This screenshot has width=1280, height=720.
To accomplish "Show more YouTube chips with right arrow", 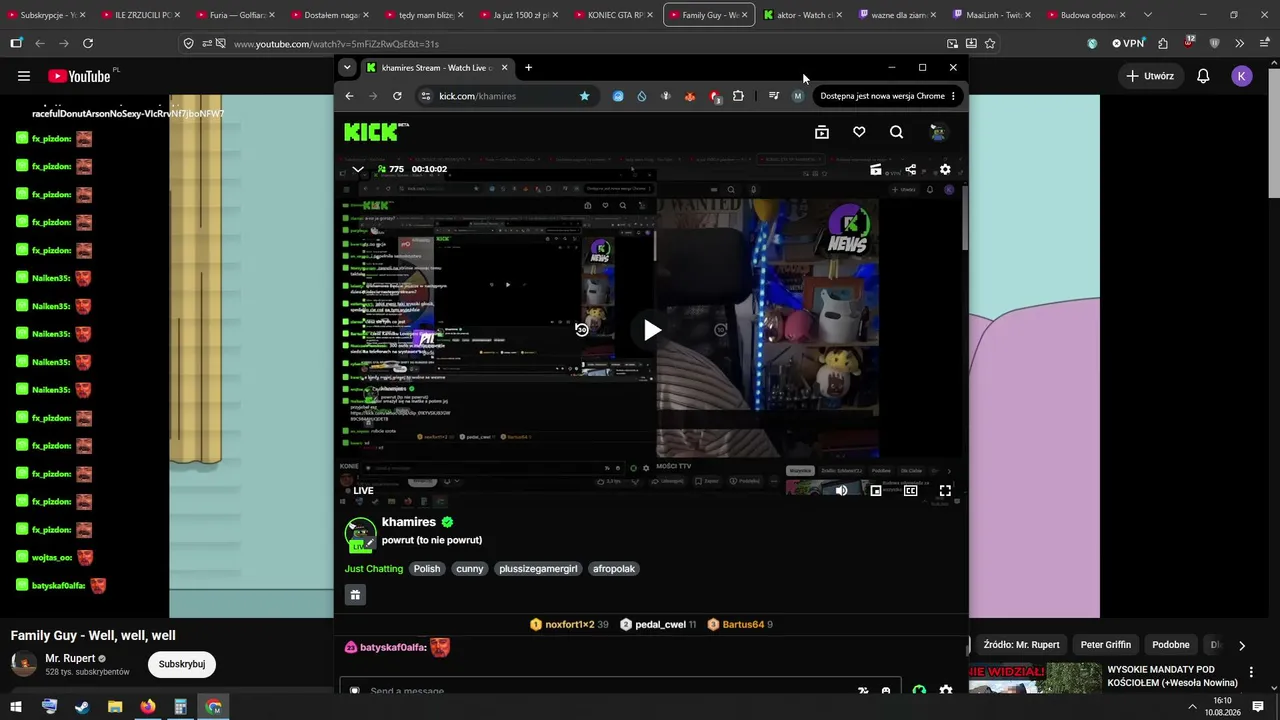I will (1242, 646).
